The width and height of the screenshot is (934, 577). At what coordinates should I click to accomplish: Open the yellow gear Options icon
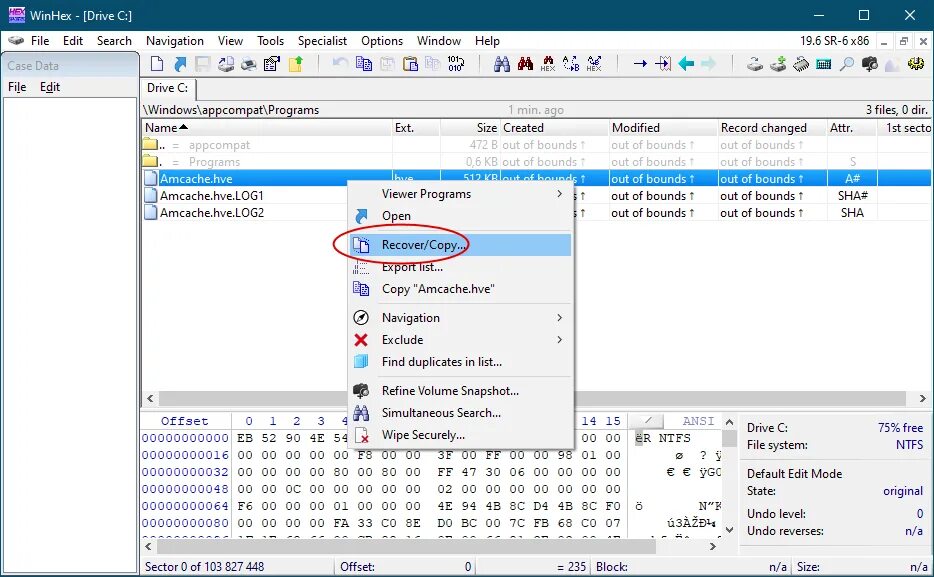point(916,63)
